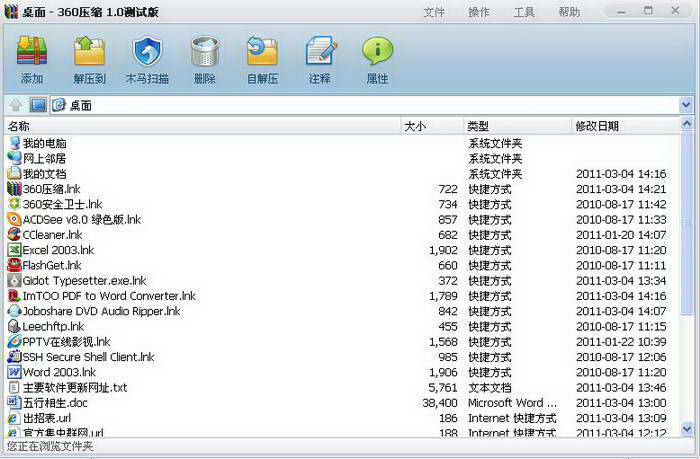This screenshot has height=459, width=700.
Task: Select file 出招表.url
Action: coord(47,418)
